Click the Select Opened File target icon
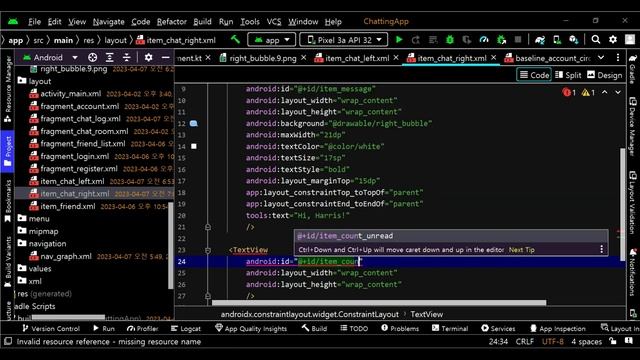640x360 pixels. coord(93,58)
